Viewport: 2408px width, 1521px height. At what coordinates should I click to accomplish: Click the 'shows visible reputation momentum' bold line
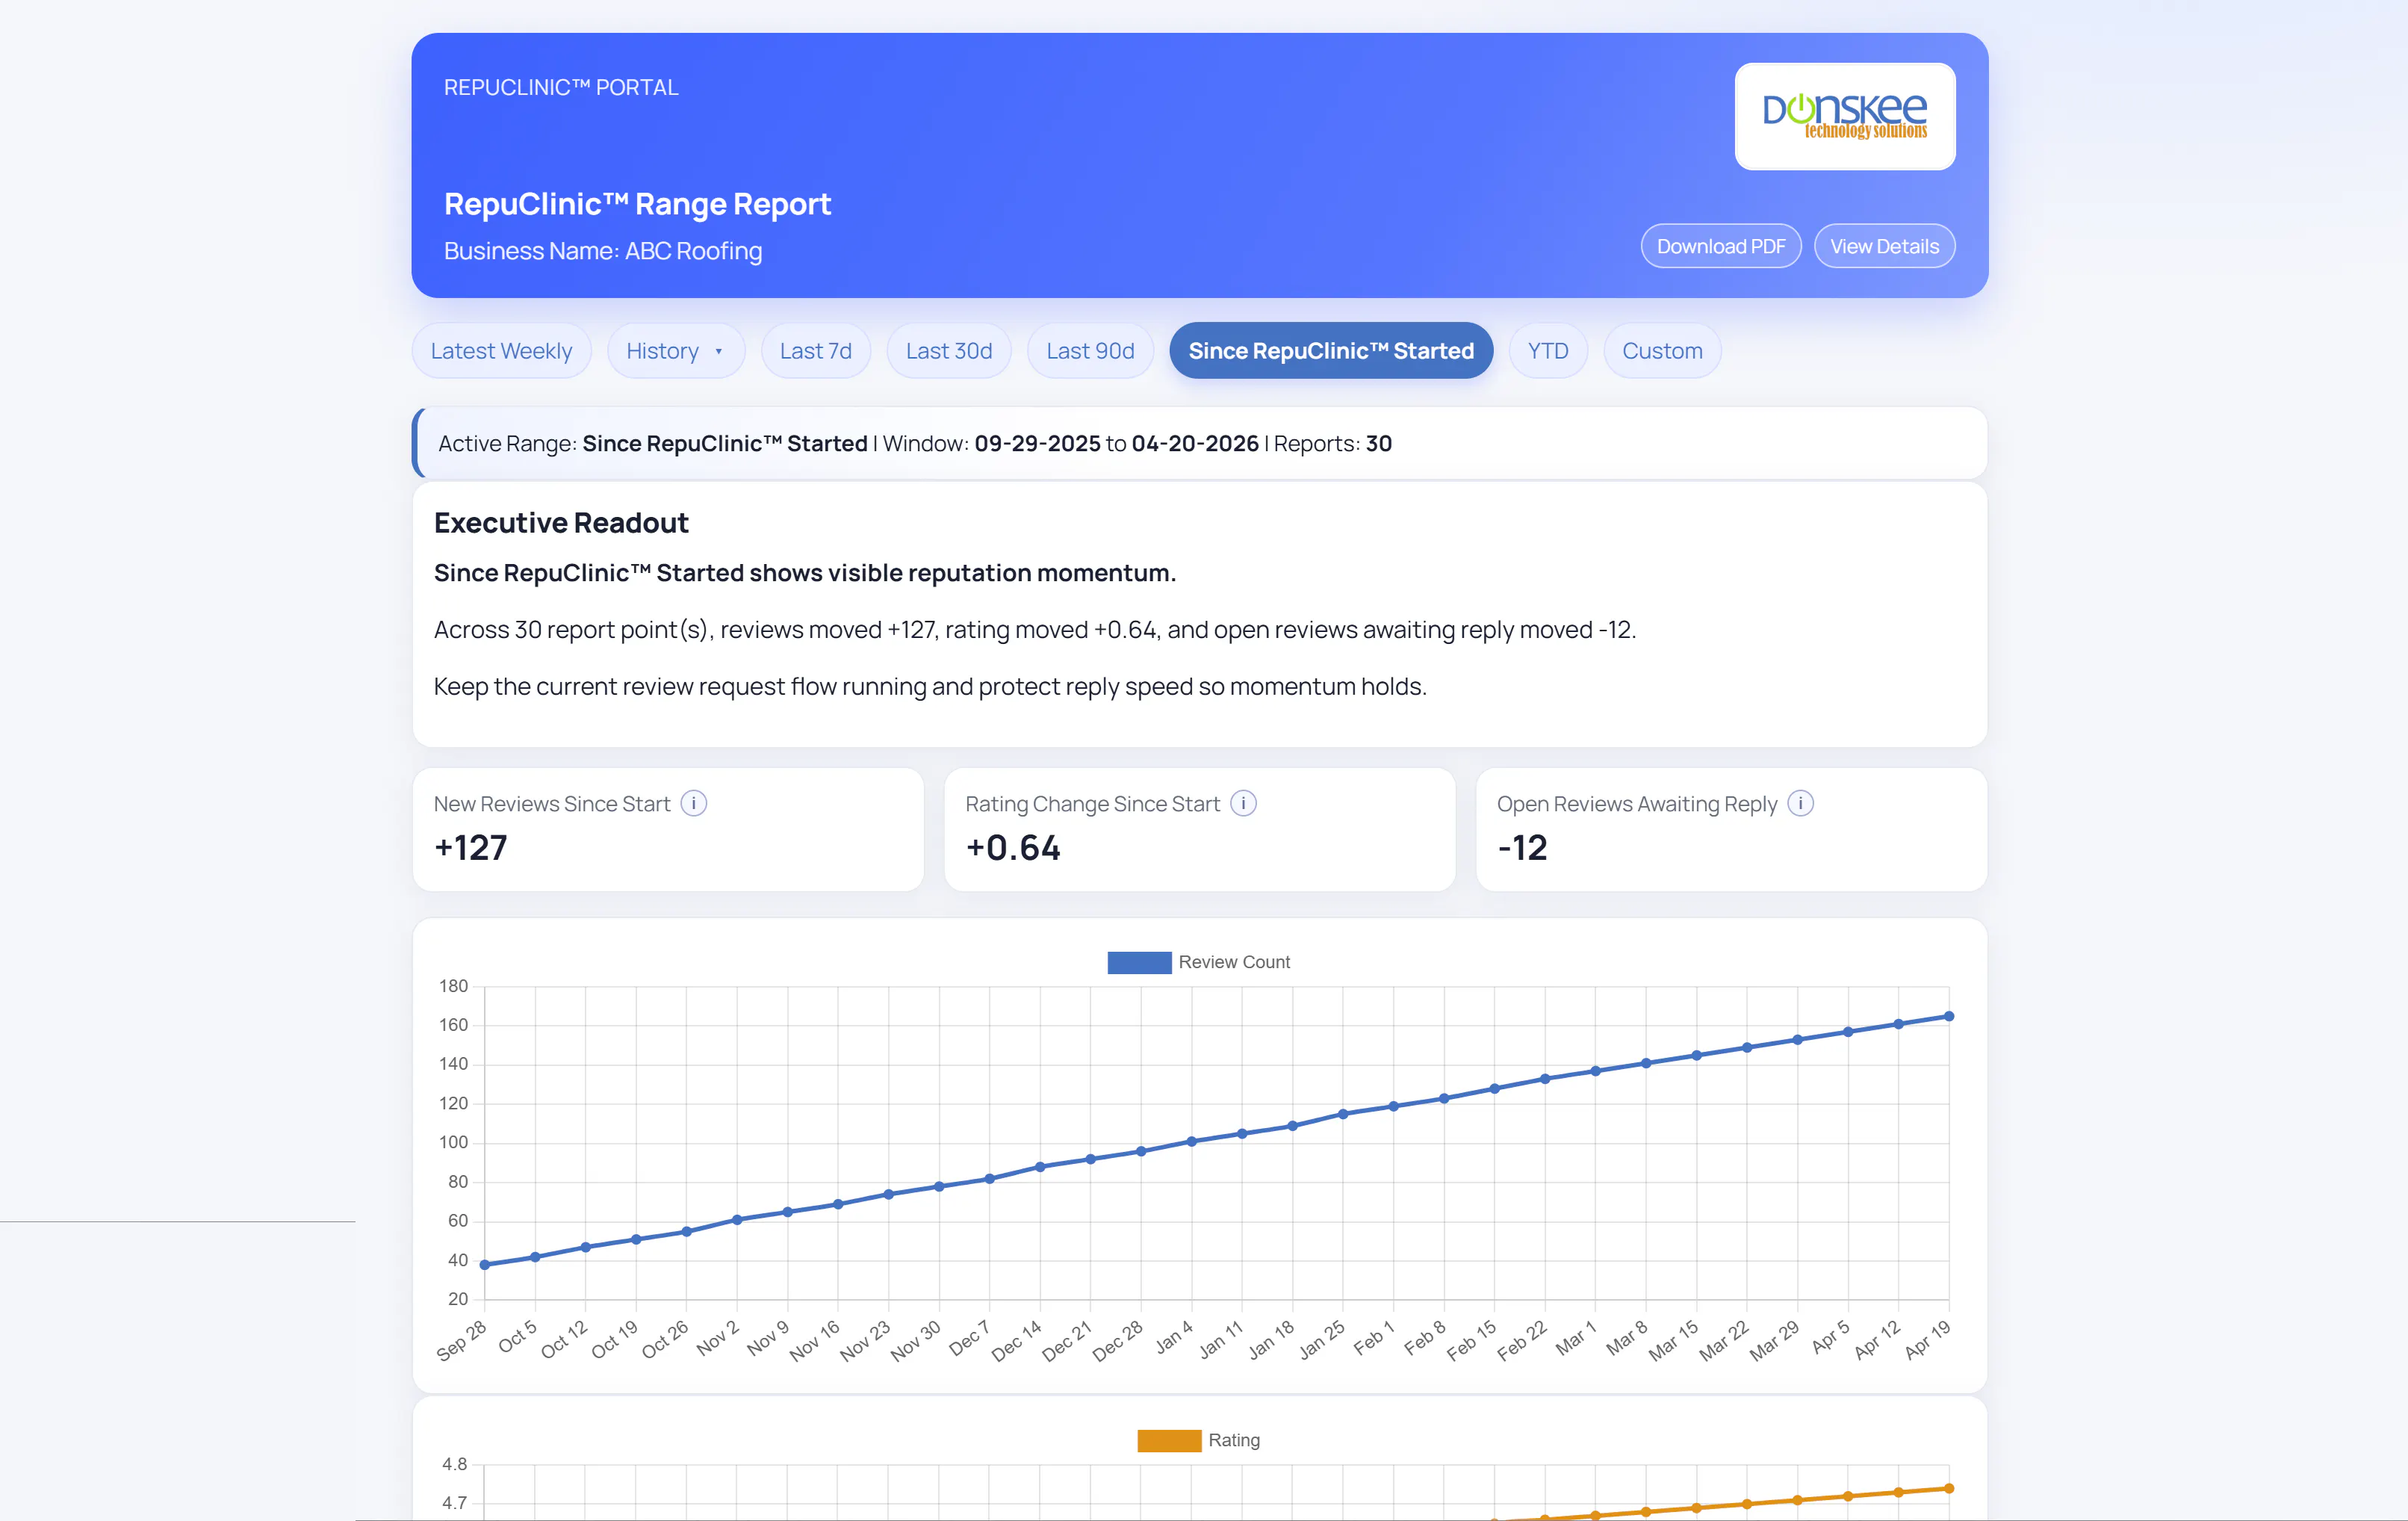point(805,573)
